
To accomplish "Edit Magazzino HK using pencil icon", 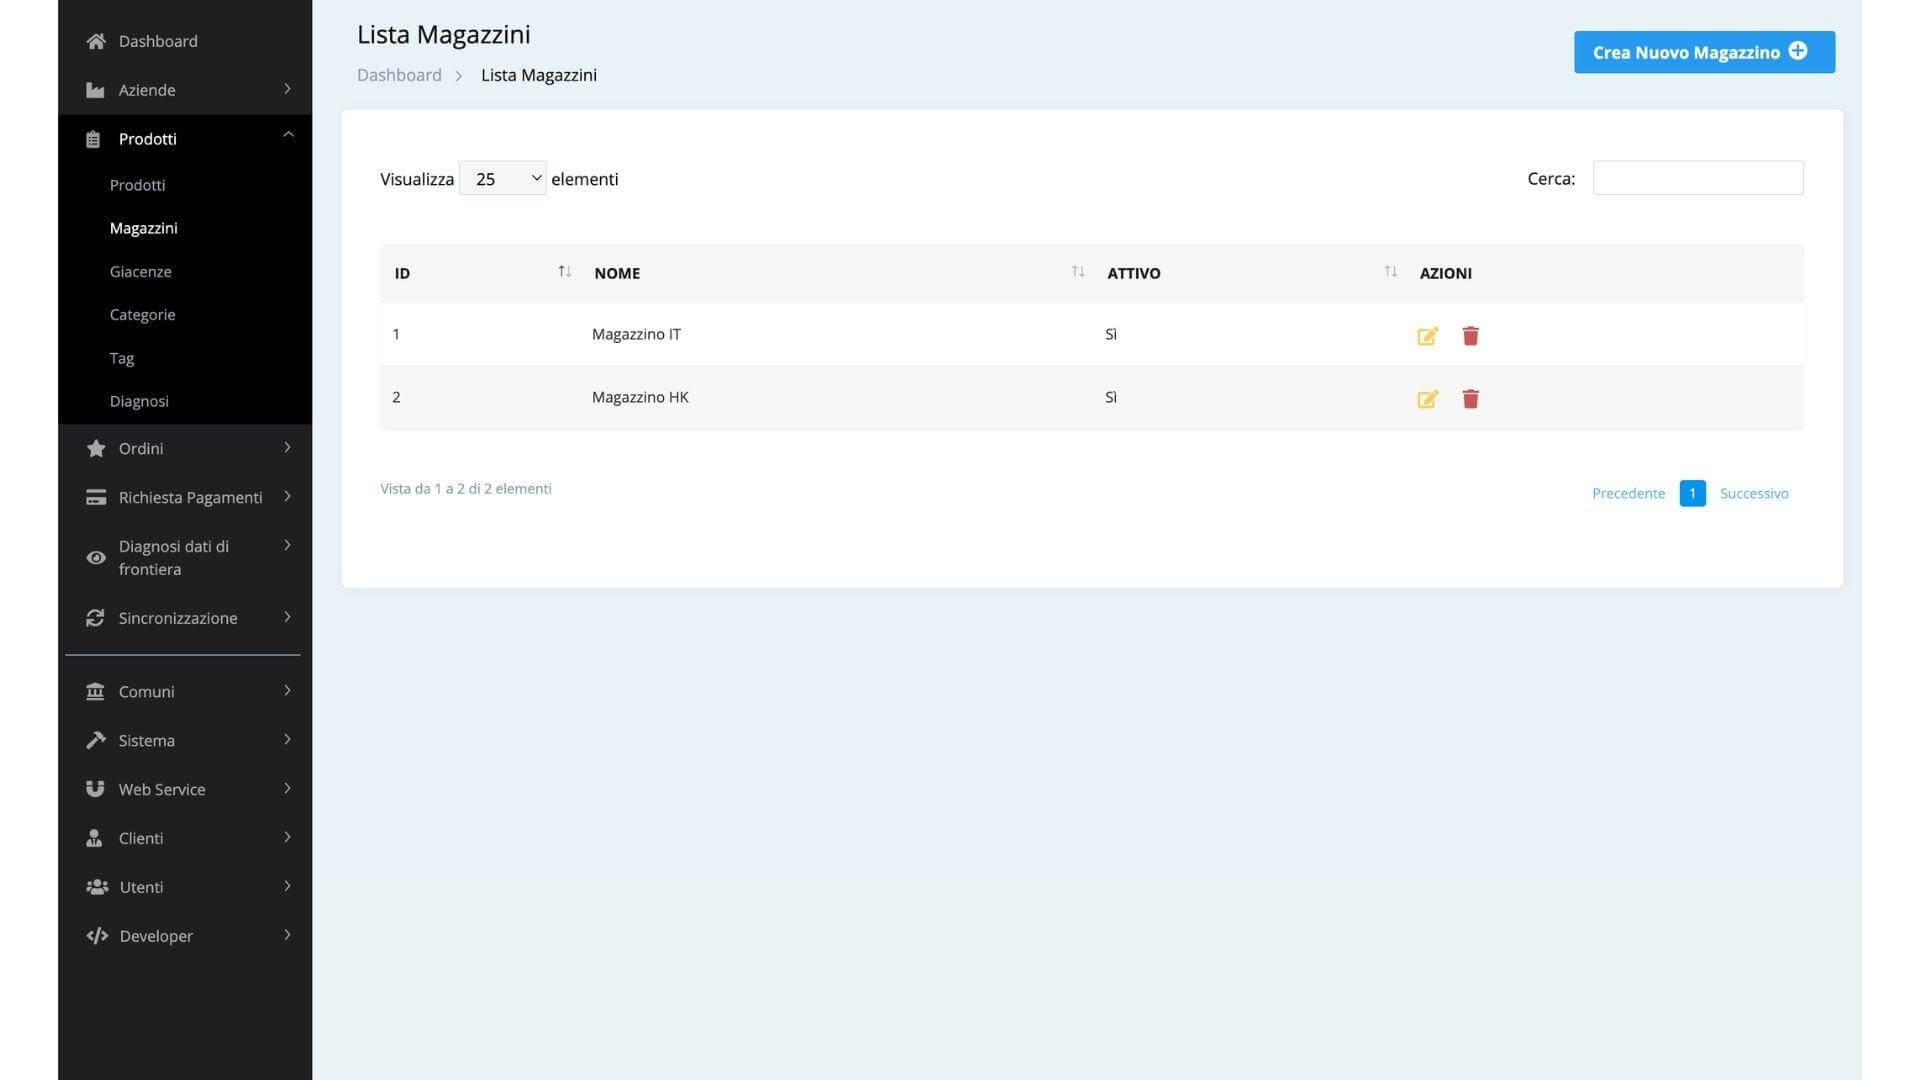I will click(1428, 399).
